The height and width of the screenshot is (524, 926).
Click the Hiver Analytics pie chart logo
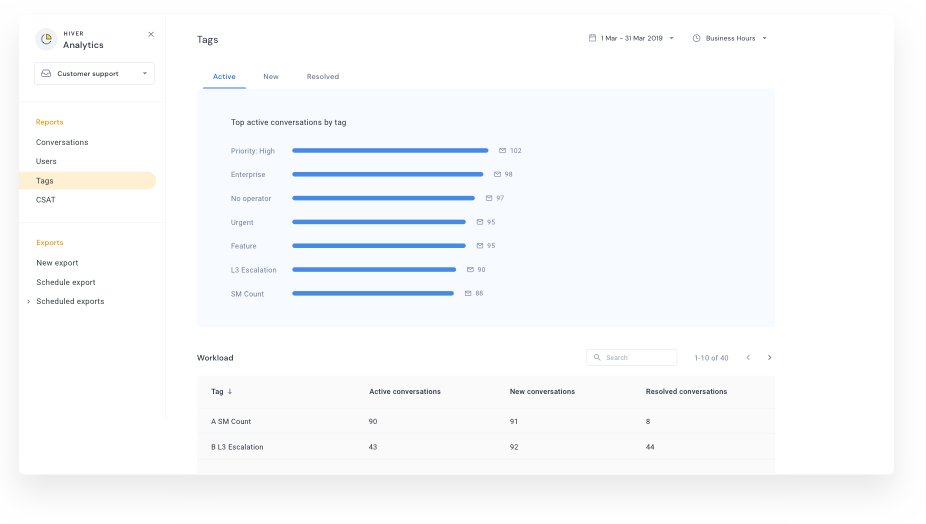point(46,40)
